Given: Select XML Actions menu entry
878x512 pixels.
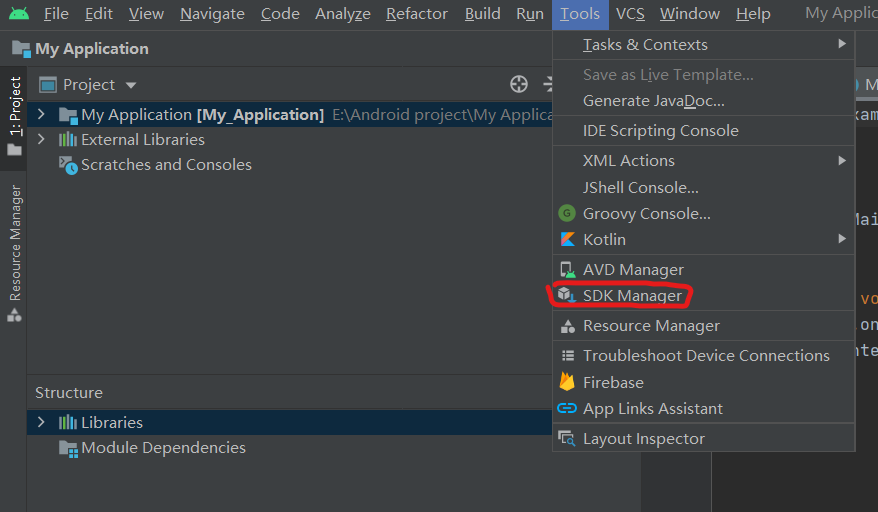Looking at the screenshot, I should tap(704, 161).
